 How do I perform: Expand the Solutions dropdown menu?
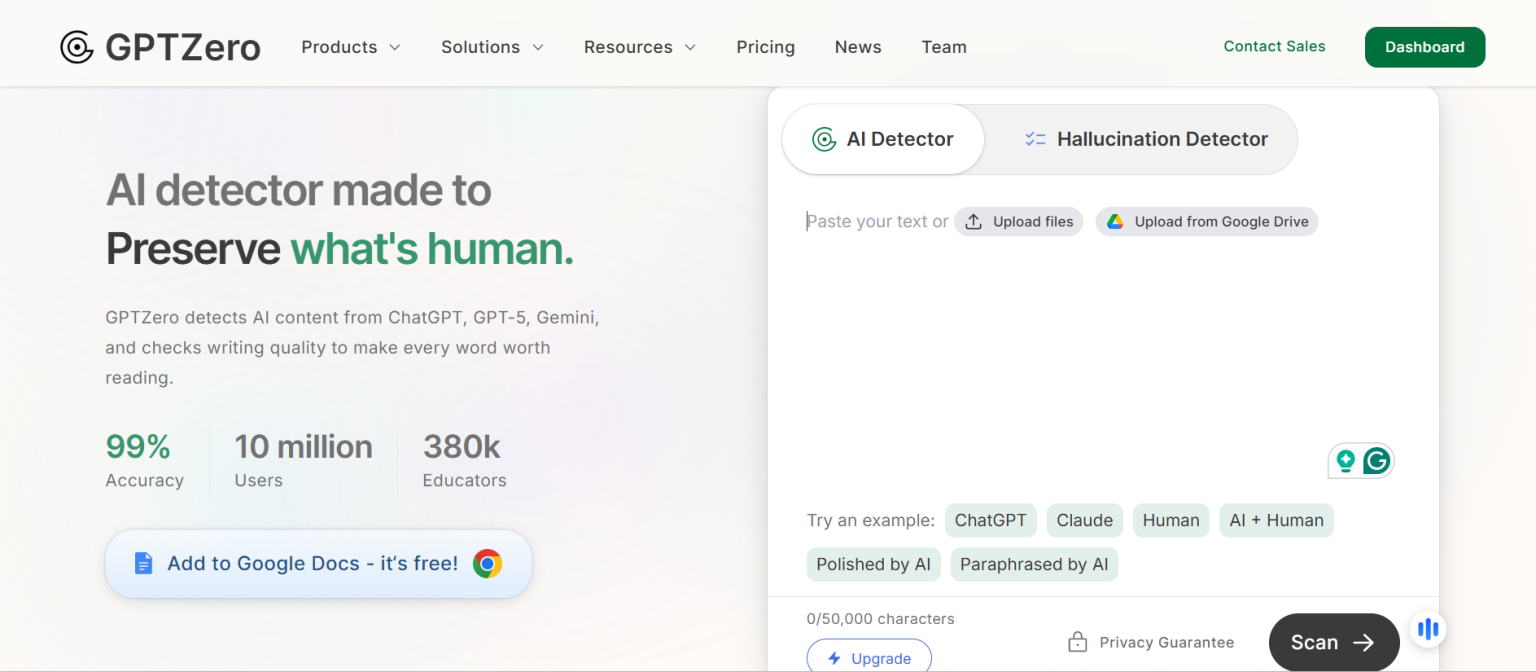tap(492, 47)
